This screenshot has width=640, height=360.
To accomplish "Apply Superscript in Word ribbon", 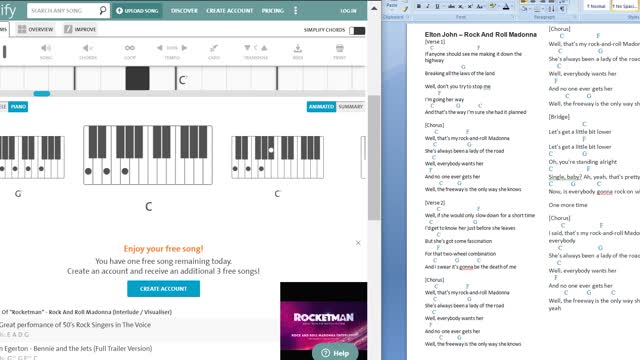I will [470, 7].
